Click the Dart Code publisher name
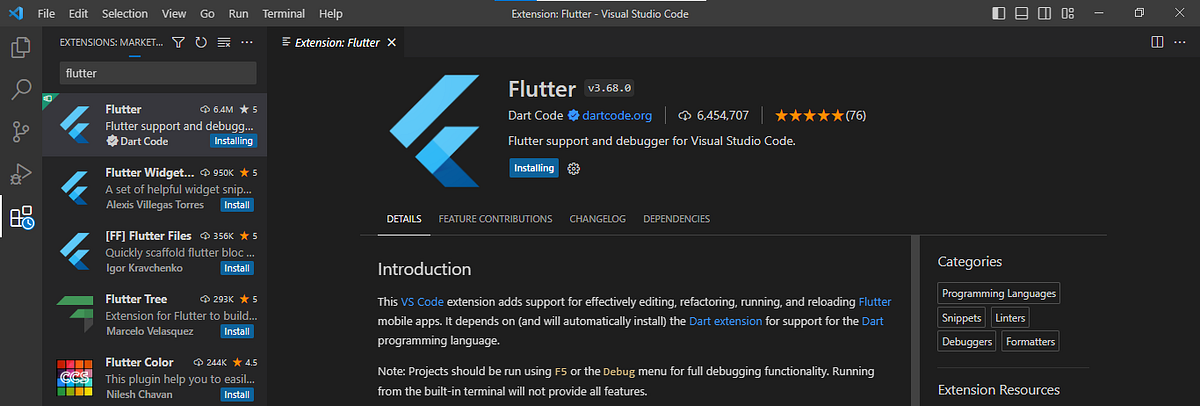Screen dimensions: 1200x406 pyautogui.click(x=536, y=115)
